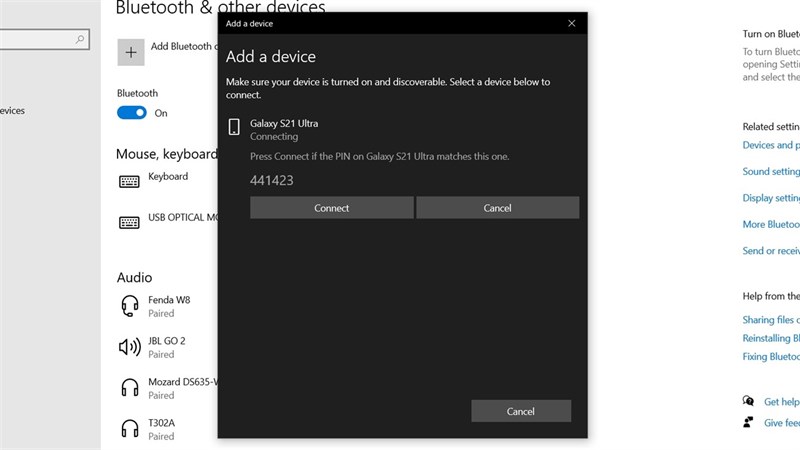Click Connect to confirm the PIN
Image resolution: width=800 pixels, height=450 pixels.
coord(332,208)
